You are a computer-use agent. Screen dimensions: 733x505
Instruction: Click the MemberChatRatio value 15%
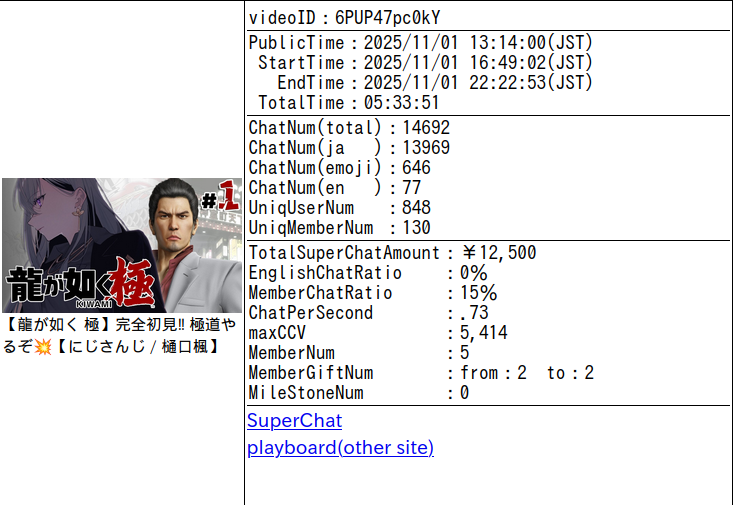[478, 293]
